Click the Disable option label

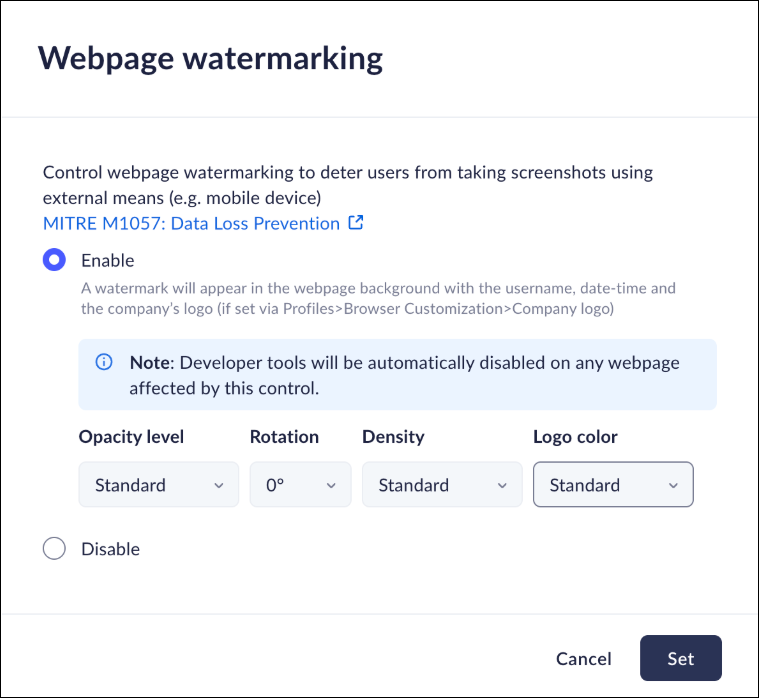pos(110,549)
